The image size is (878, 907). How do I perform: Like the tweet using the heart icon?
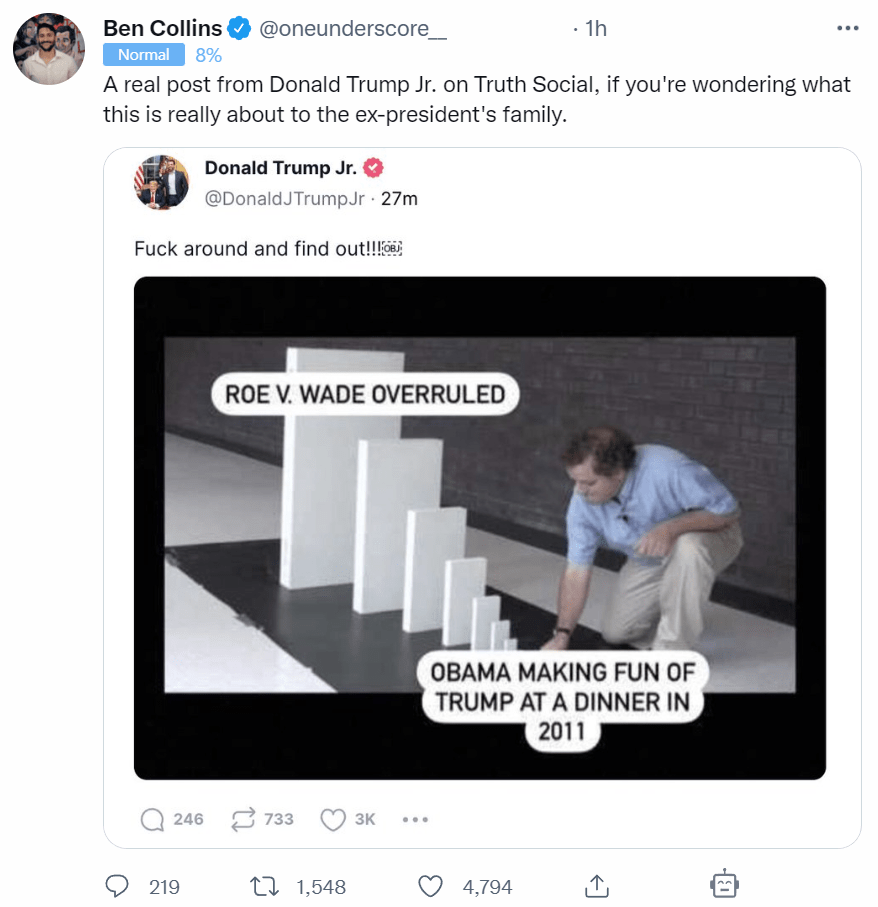pyautogui.click(x=430, y=886)
